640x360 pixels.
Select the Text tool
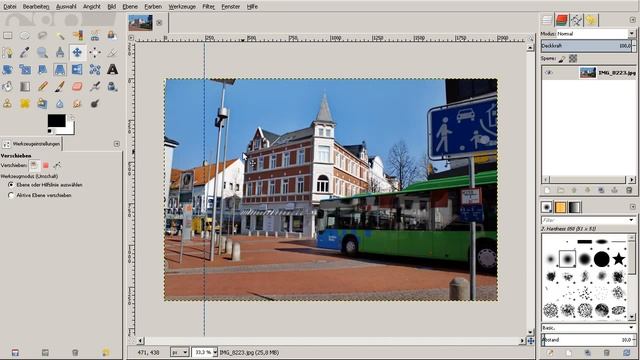pyautogui.click(x=112, y=70)
